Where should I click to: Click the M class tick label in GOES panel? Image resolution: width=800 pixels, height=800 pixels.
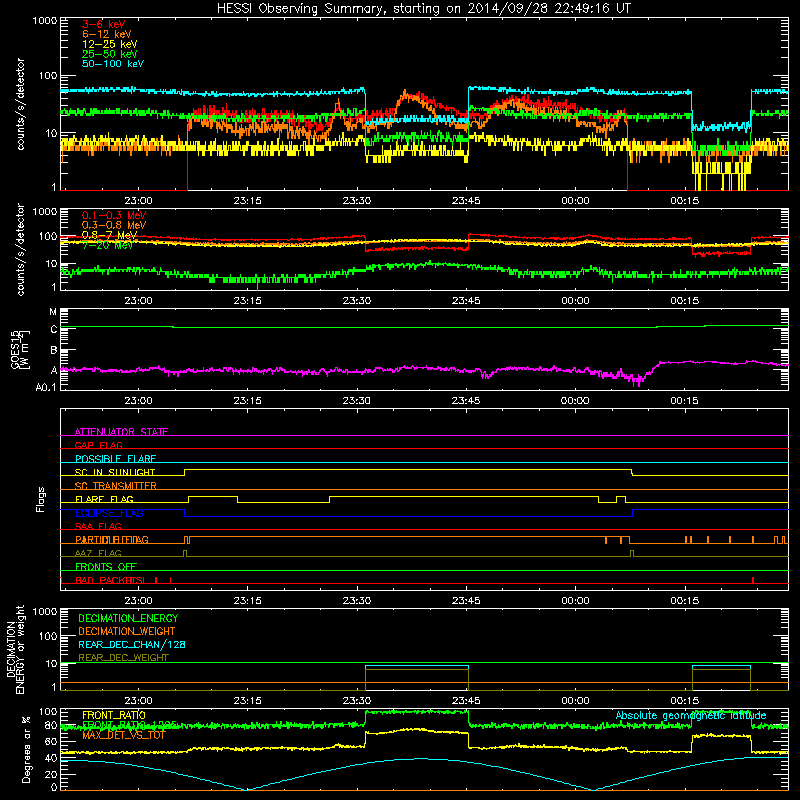(53, 312)
